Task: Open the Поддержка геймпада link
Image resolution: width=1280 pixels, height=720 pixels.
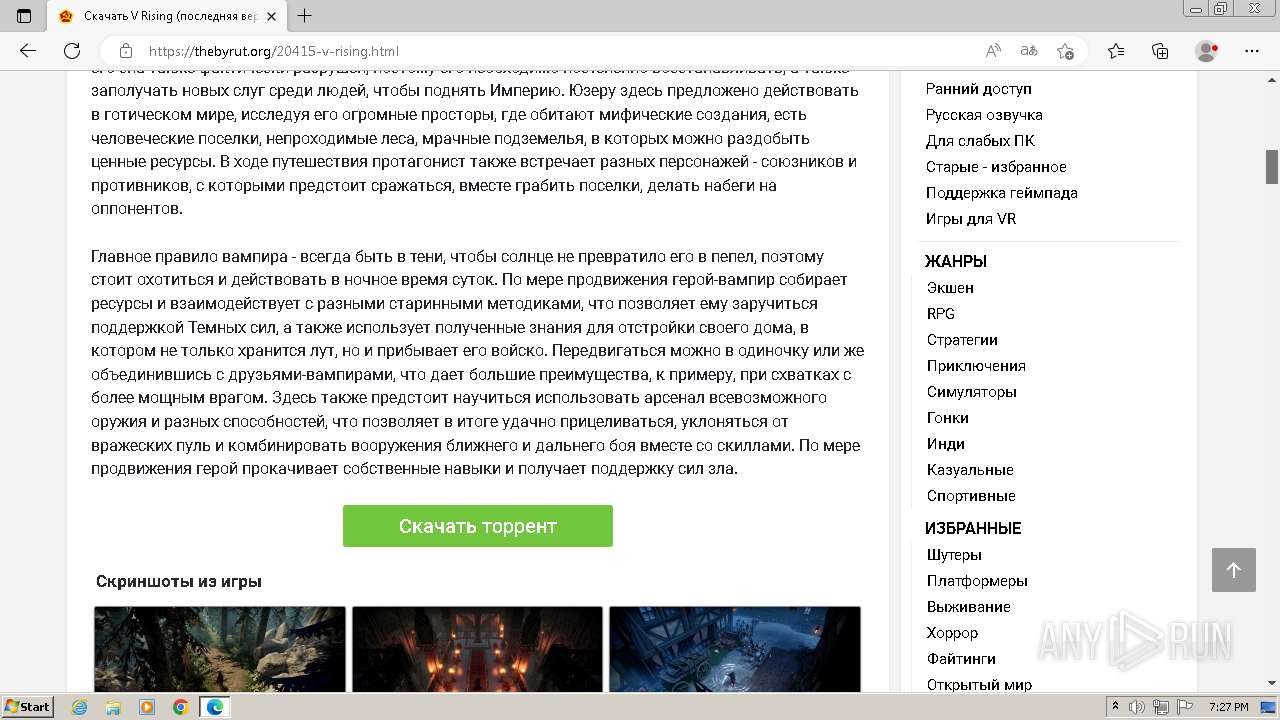Action: point(1002,193)
